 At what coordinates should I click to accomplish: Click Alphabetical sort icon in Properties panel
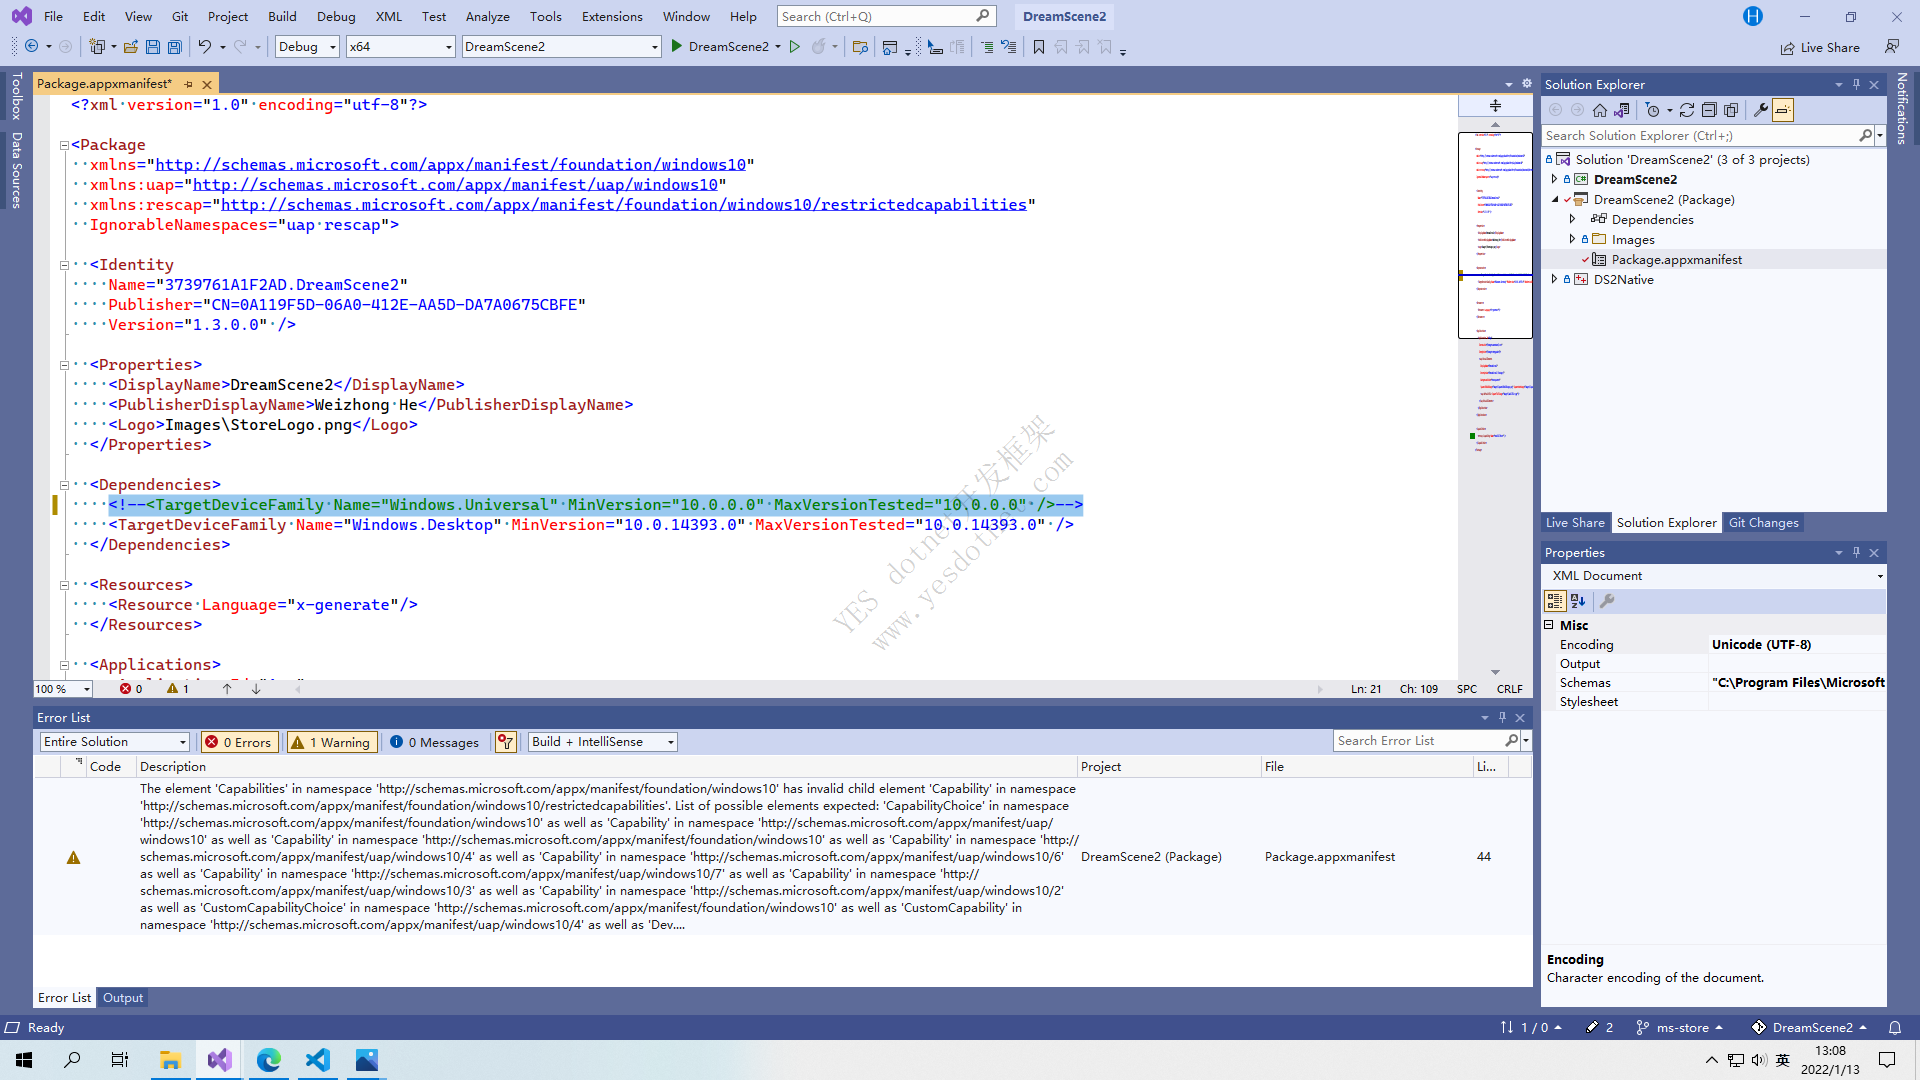click(x=1578, y=601)
